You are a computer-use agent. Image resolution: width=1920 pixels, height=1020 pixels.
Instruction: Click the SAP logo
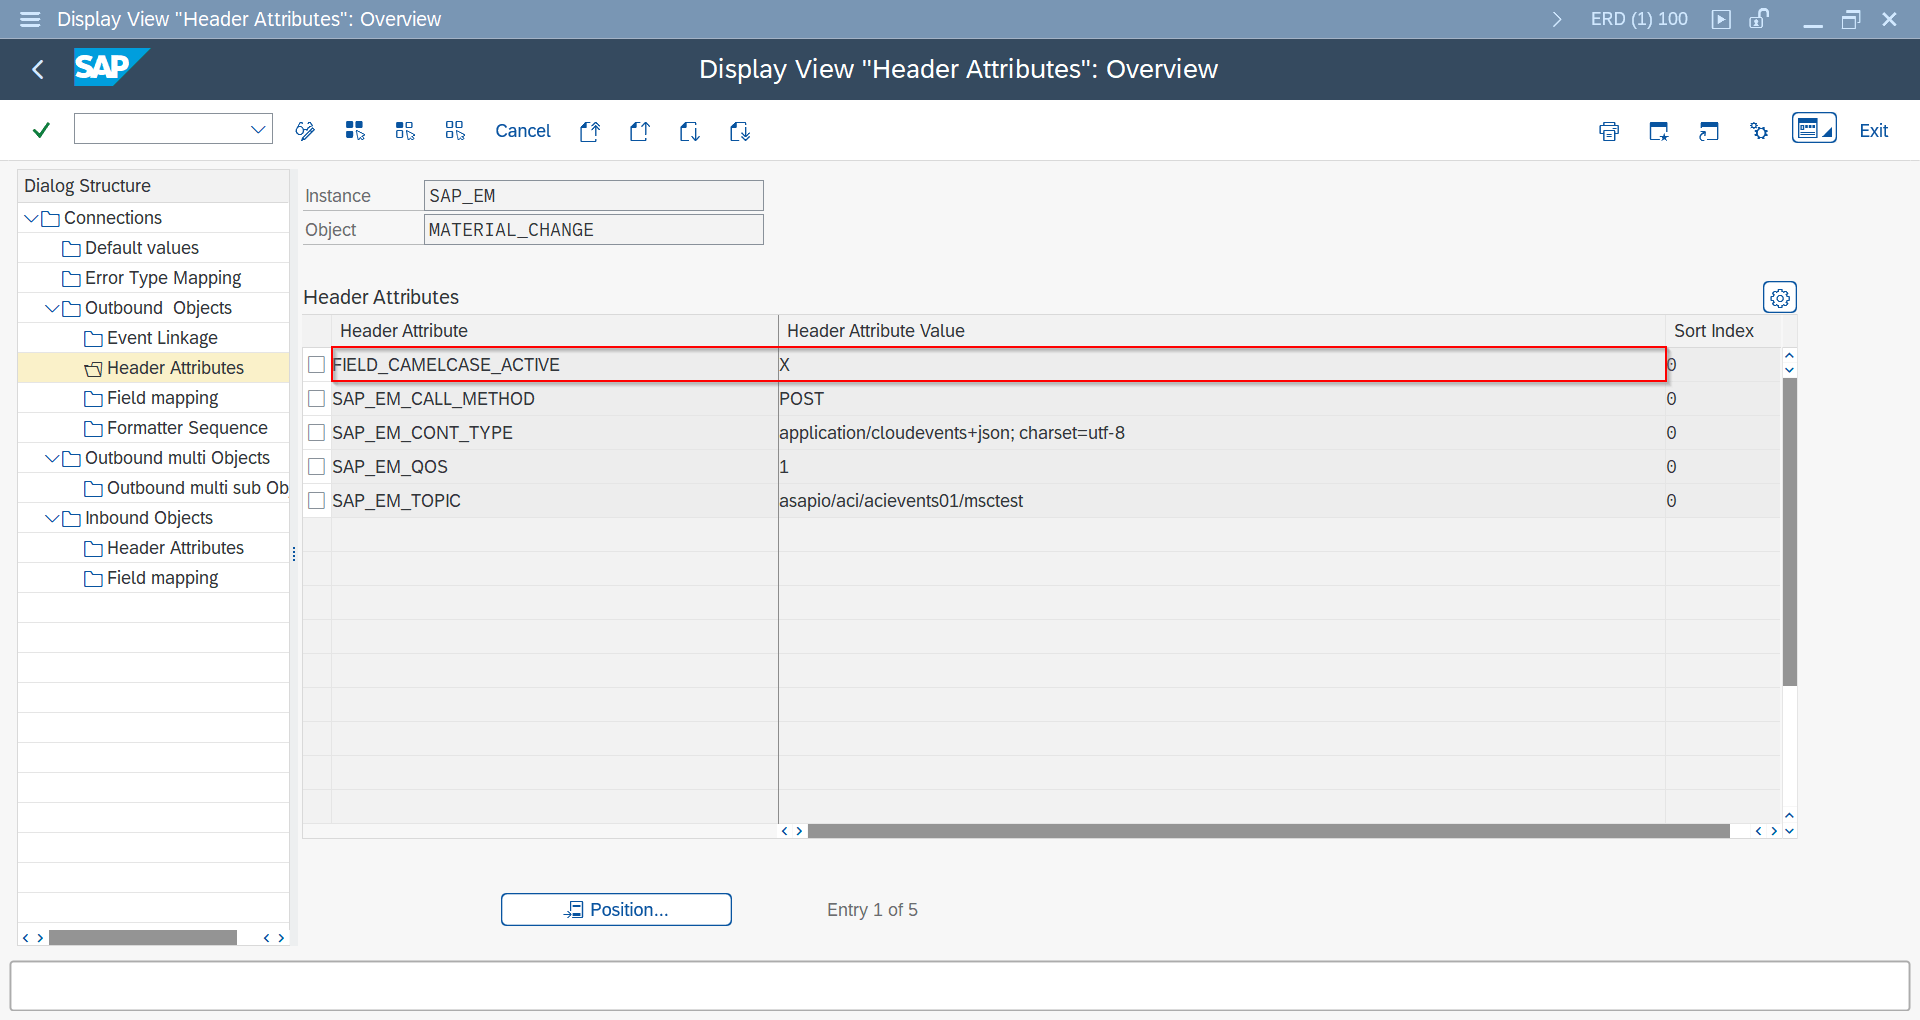[x=110, y=67]
